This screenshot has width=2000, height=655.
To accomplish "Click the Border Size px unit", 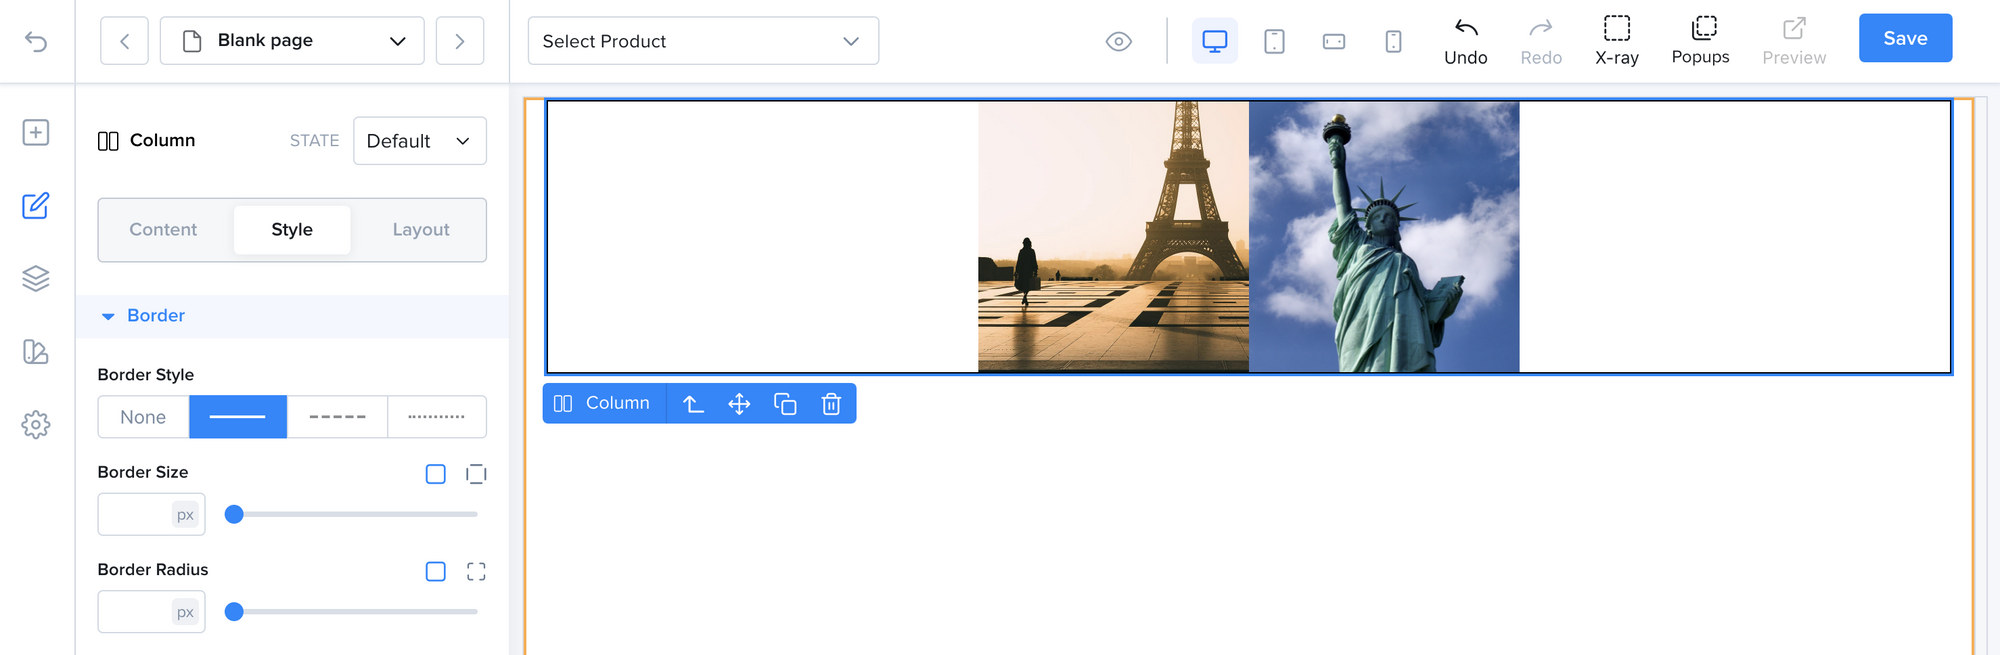I will tap(185, 515).
